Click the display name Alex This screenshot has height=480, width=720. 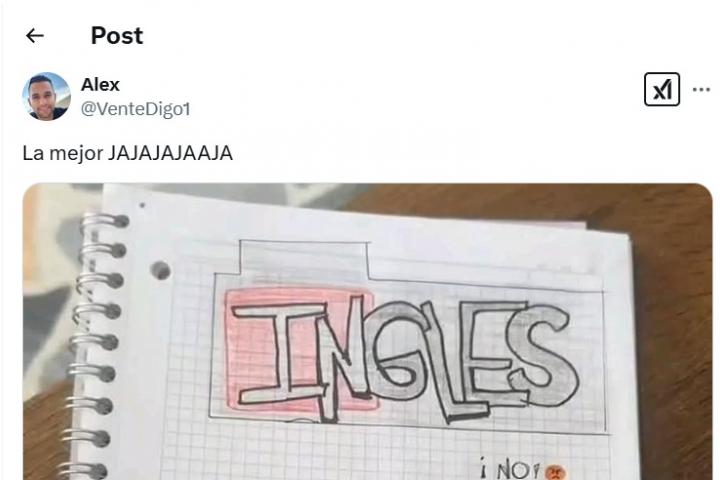100,85
